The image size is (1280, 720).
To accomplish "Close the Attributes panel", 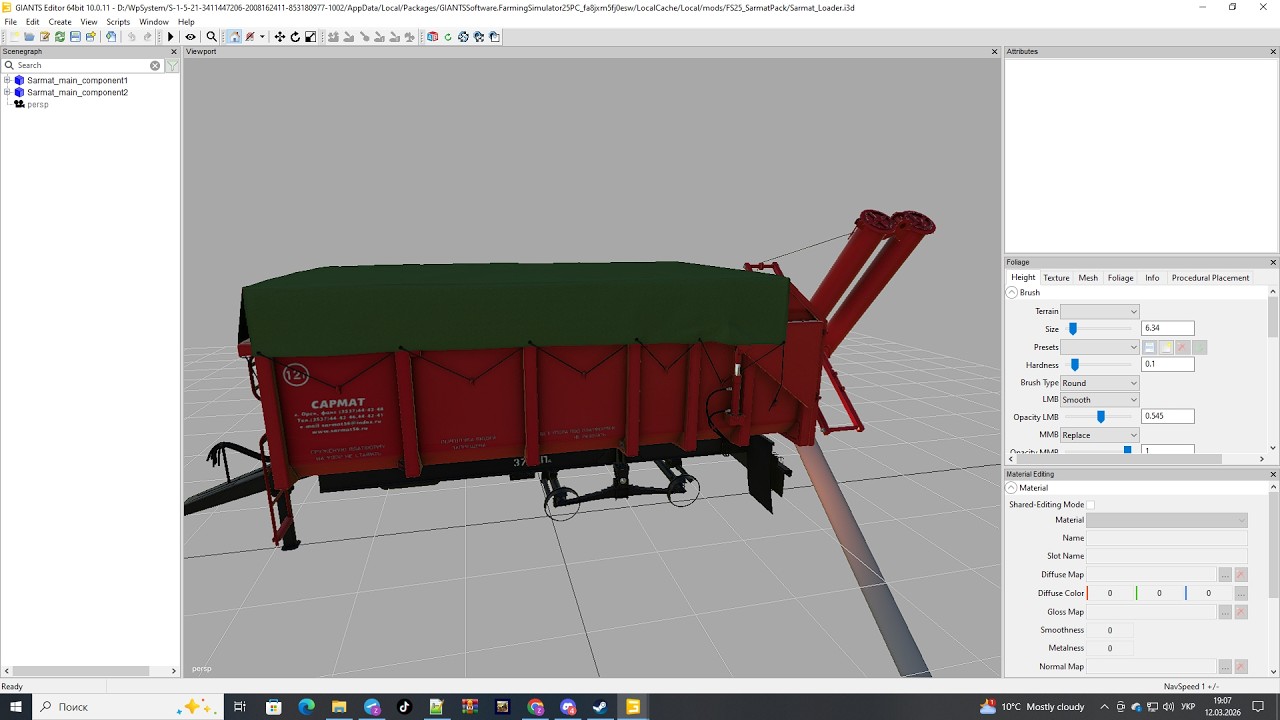I will coord(1273,51).
